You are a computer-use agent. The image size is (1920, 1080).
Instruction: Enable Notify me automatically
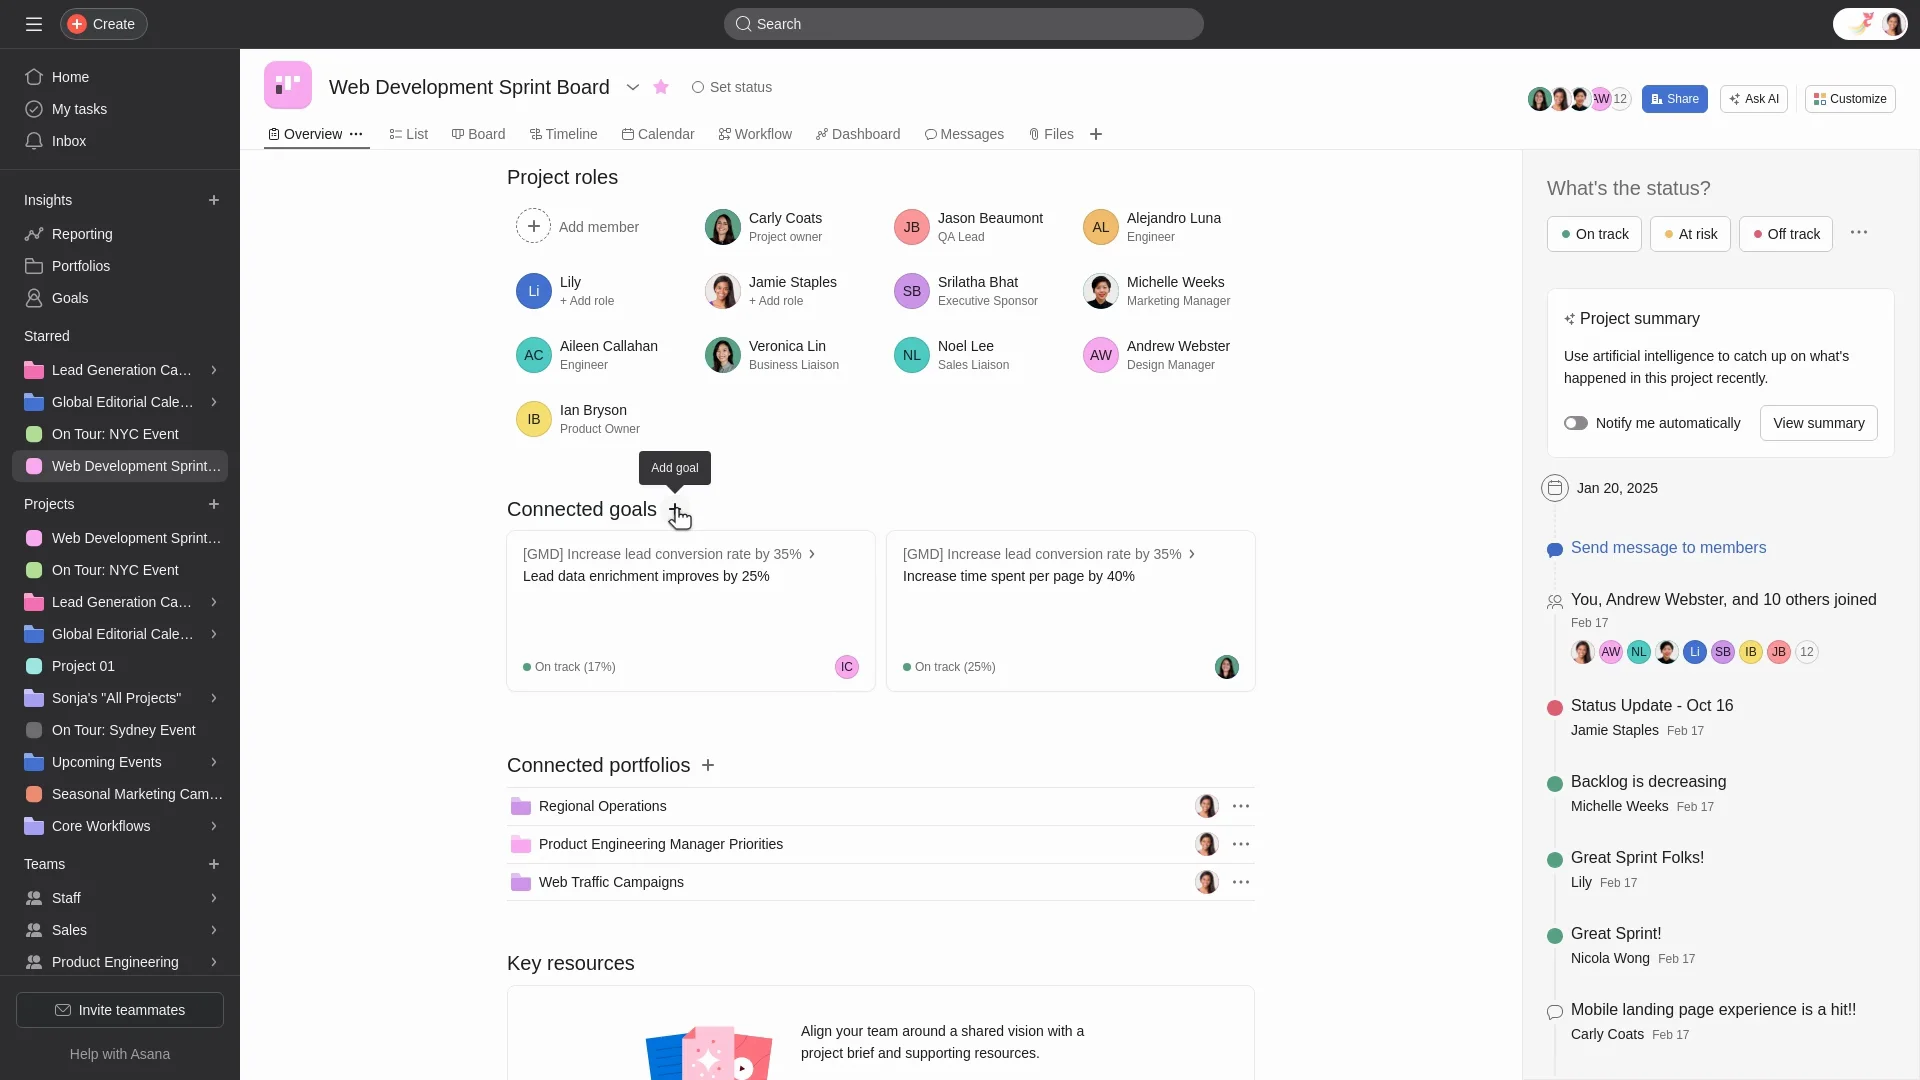1576,423
